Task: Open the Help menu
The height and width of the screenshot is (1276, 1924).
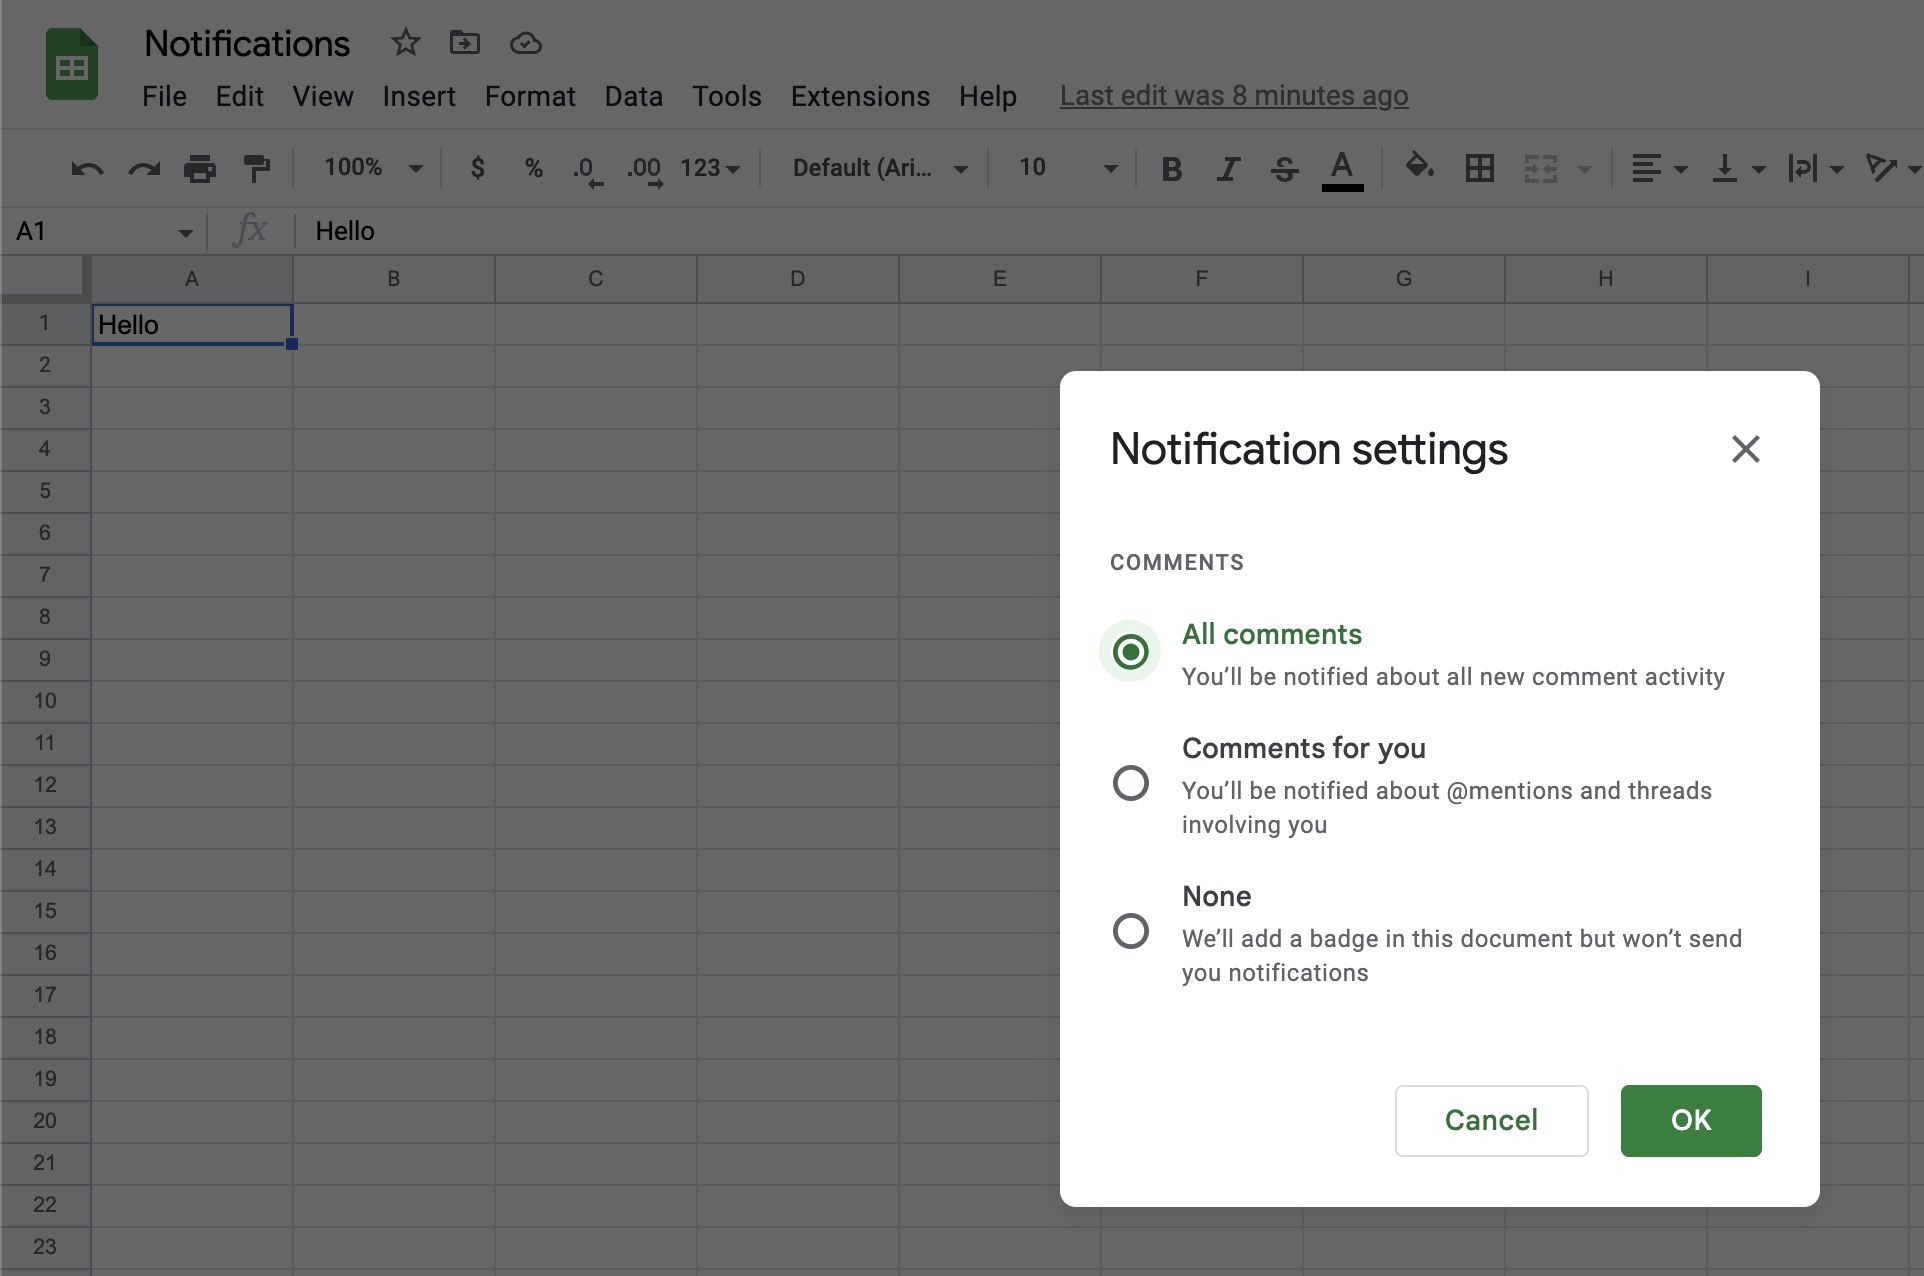Action: [987, 96]
